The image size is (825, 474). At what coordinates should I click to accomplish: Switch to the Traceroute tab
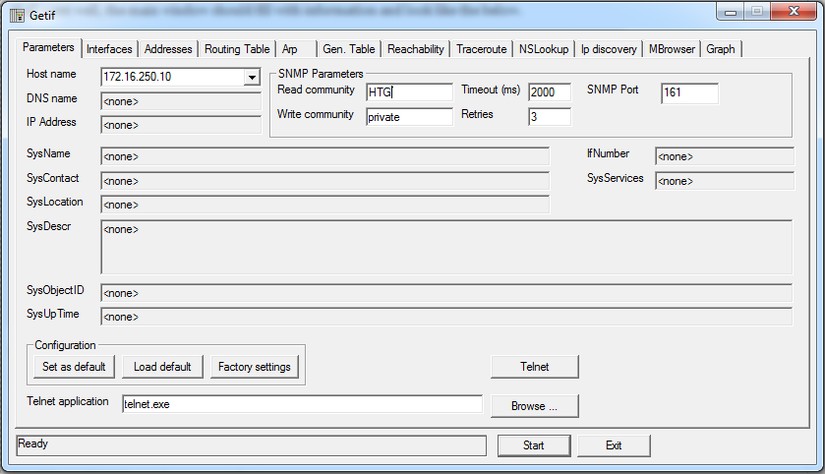click(x=481, y=49)
